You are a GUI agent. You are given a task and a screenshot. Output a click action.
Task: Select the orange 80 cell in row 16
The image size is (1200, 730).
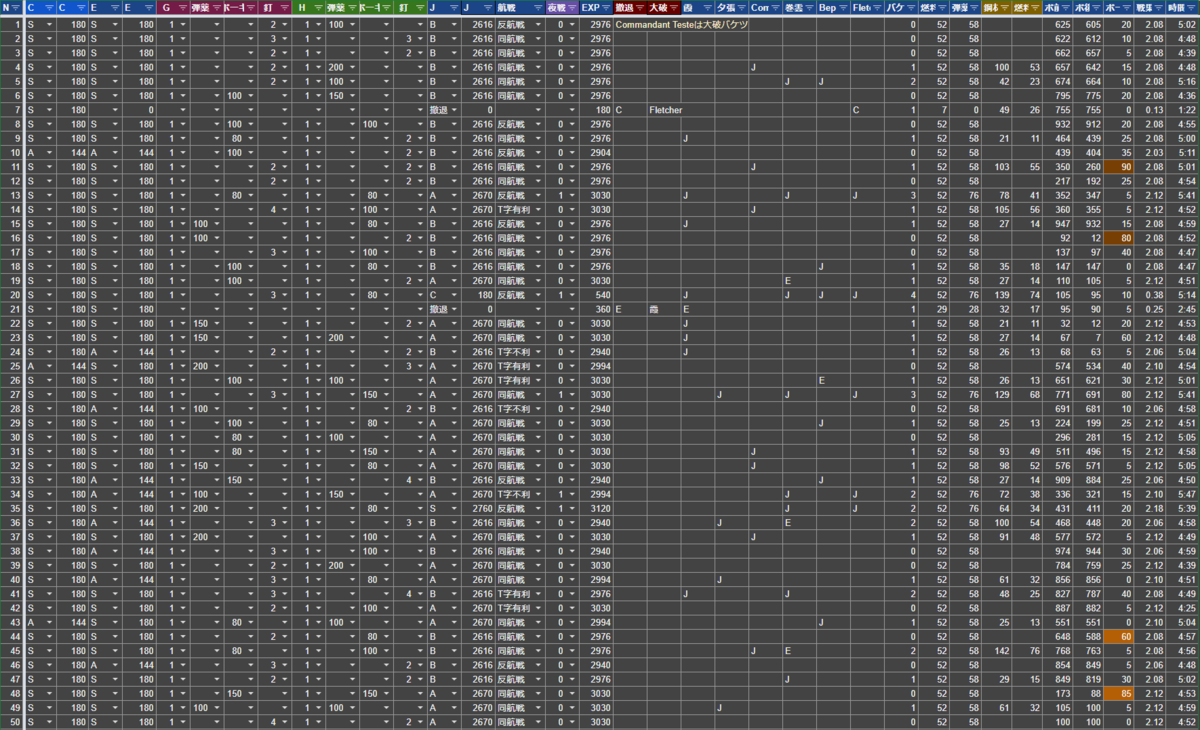click(x=1119, y=238)
